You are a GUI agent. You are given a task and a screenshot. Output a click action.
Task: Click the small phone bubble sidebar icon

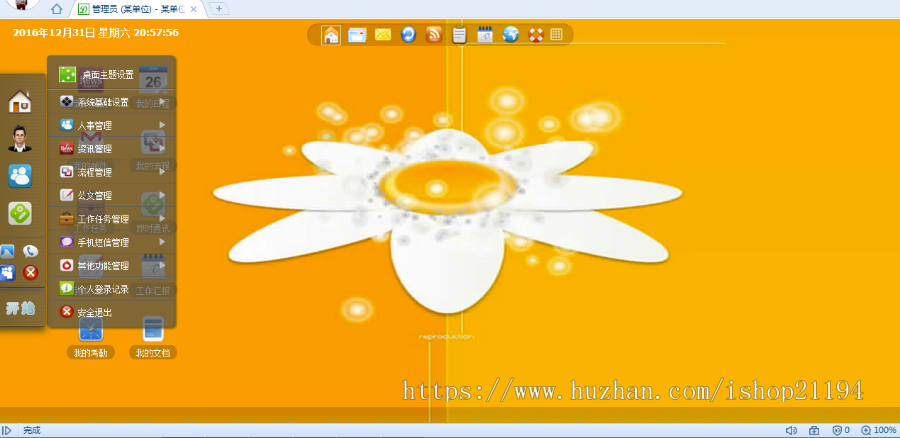coord(30,251)
